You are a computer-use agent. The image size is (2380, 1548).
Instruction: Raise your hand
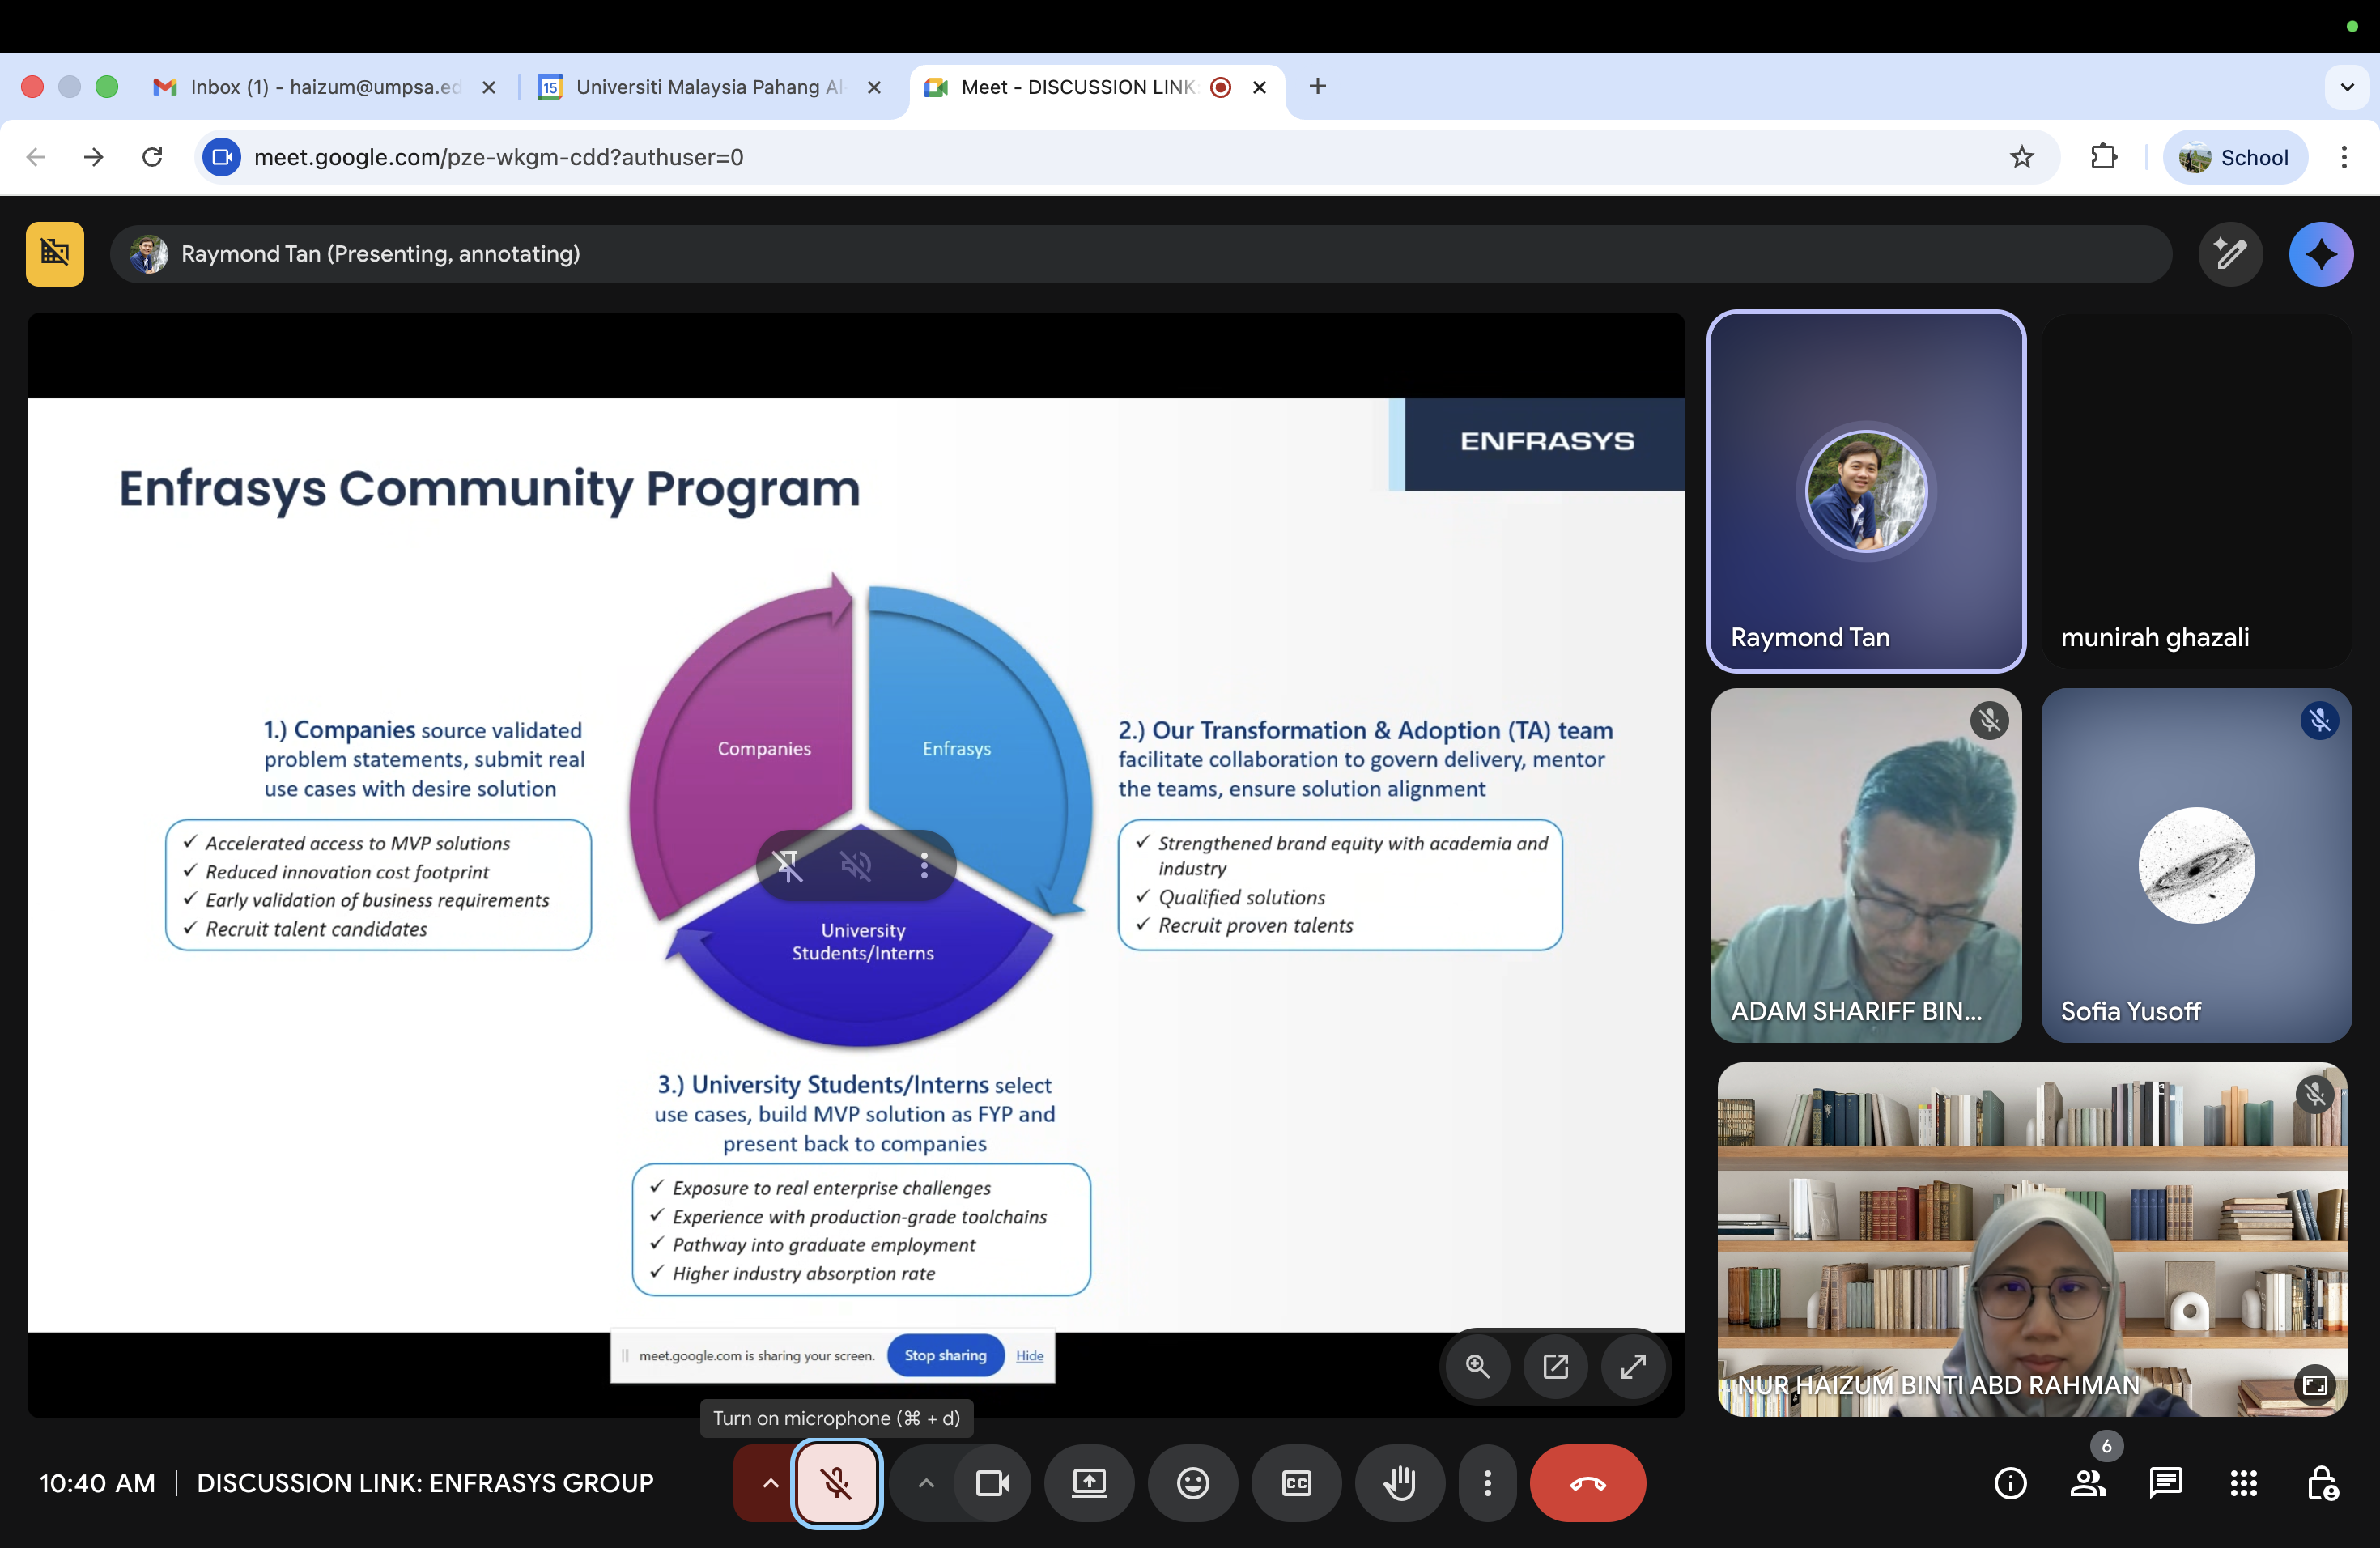tap(1399, 1483)
